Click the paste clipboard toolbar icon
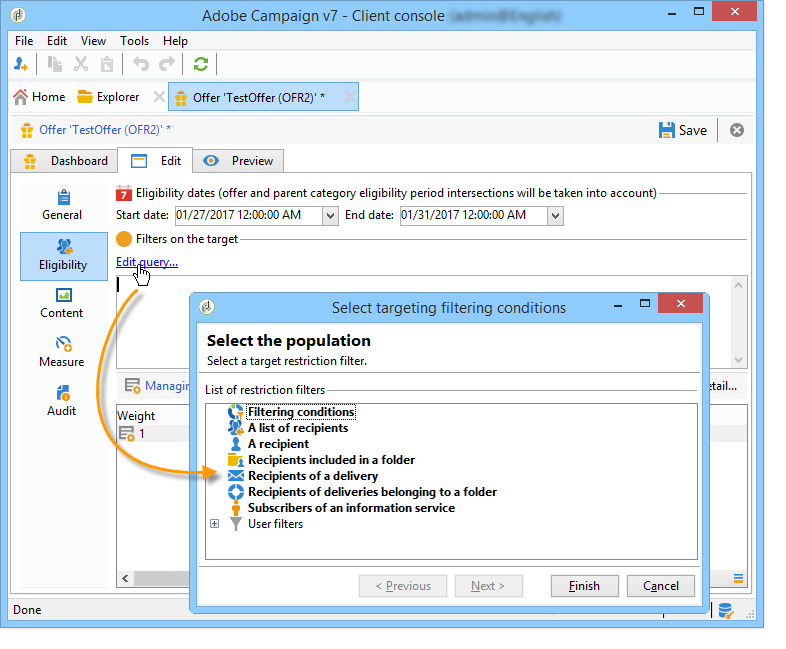786x649 pixels. (x=107, y=64)
